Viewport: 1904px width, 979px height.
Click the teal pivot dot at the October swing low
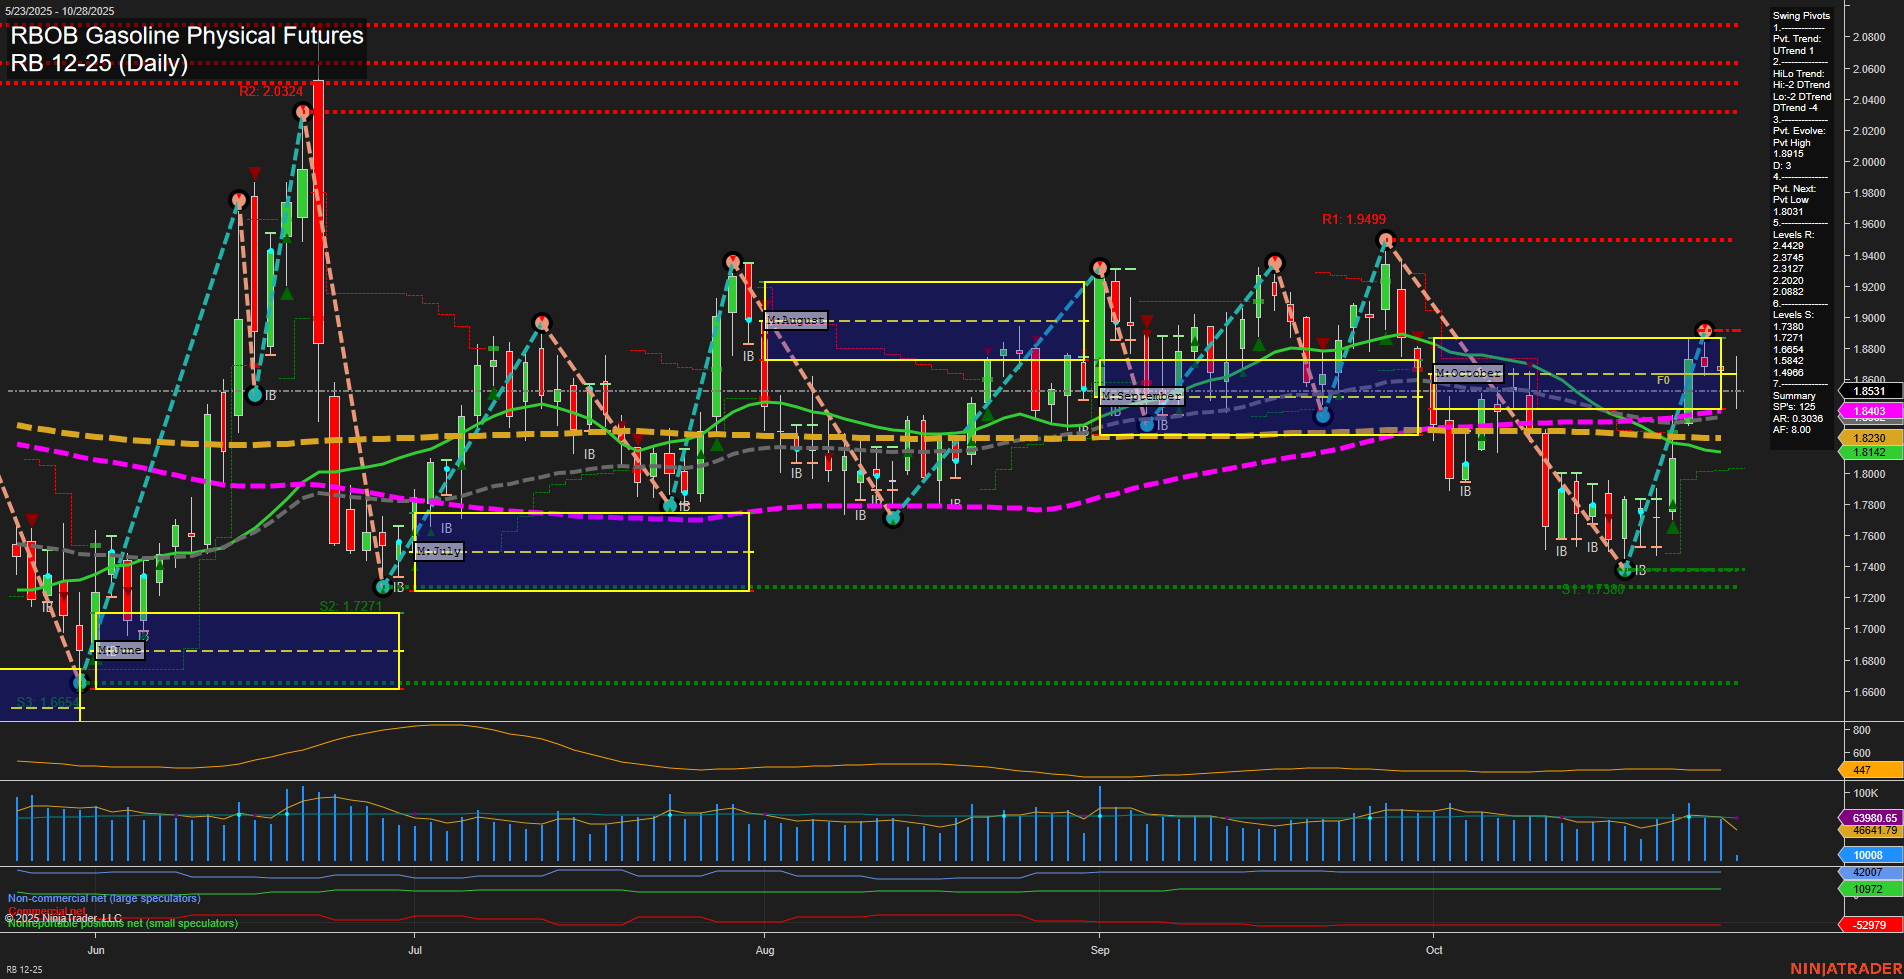[x=1626, y=568]
